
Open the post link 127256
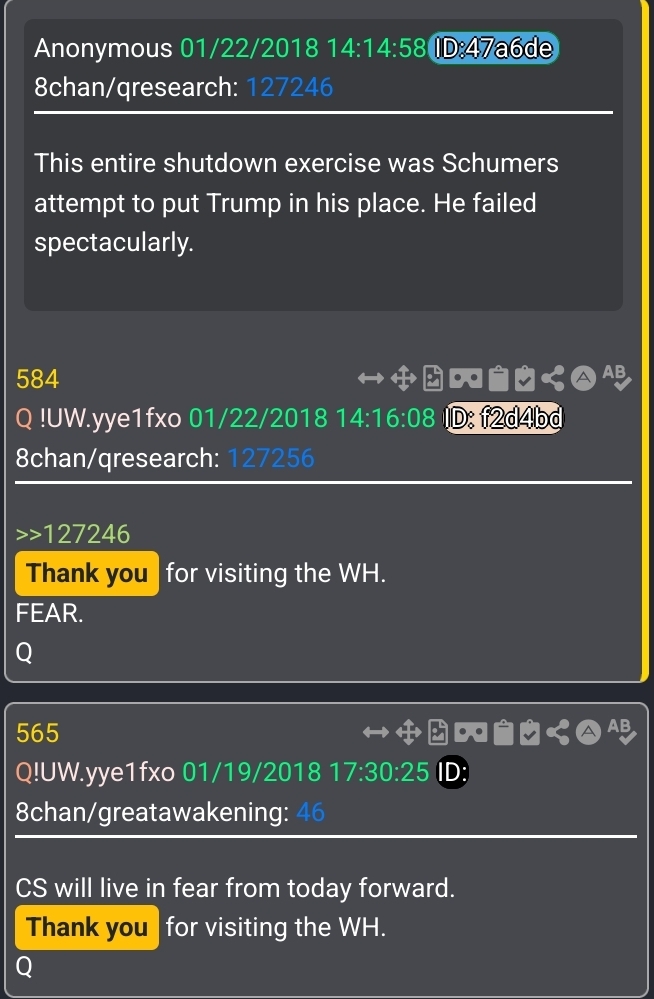coord(271,457)
